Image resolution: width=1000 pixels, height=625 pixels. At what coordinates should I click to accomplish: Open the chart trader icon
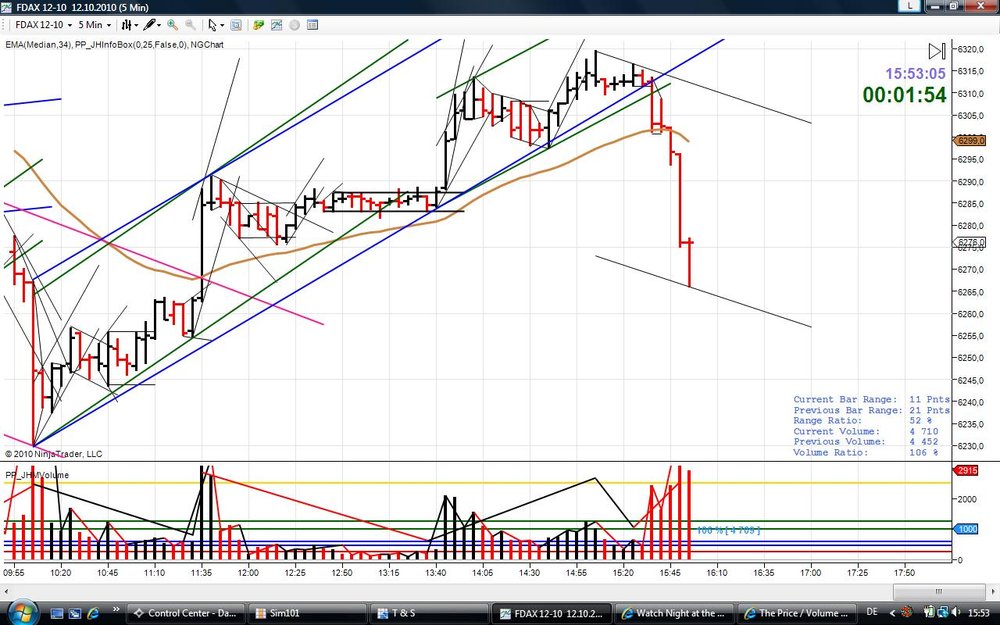tap(258, 25)
